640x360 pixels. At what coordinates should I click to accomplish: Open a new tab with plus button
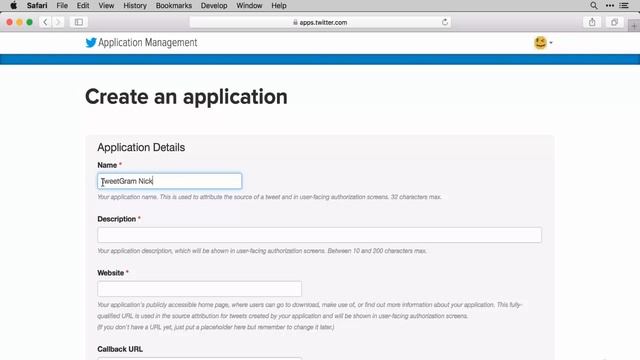(x=634, y=26)
